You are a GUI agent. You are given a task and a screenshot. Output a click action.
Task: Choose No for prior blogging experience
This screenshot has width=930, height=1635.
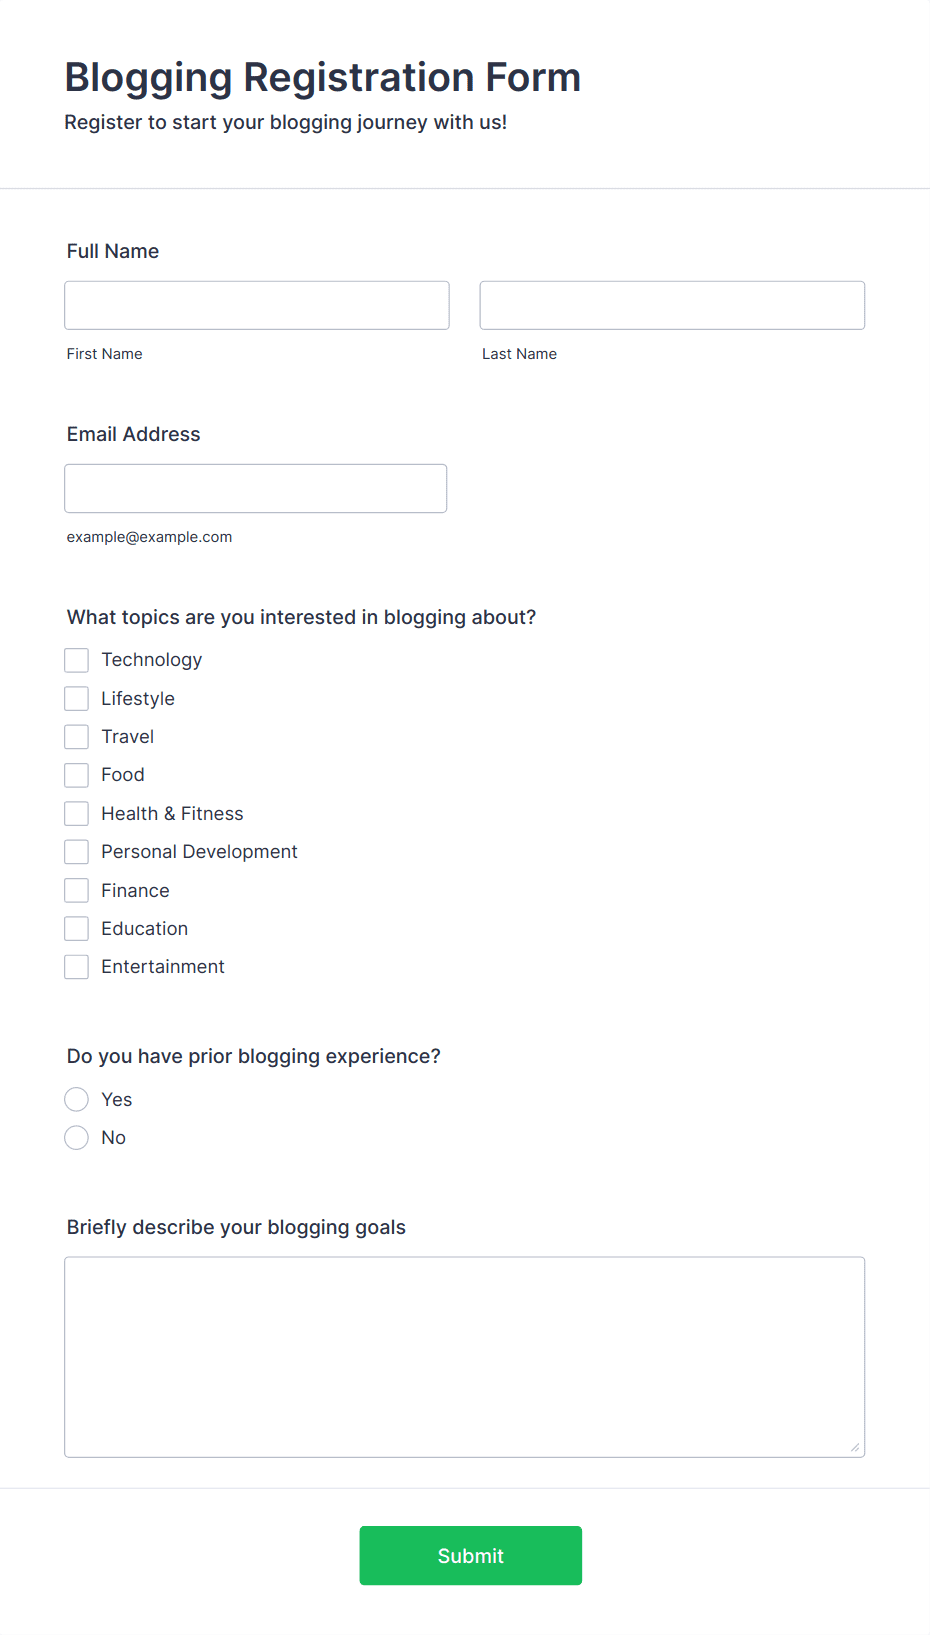click(77, 1137)
